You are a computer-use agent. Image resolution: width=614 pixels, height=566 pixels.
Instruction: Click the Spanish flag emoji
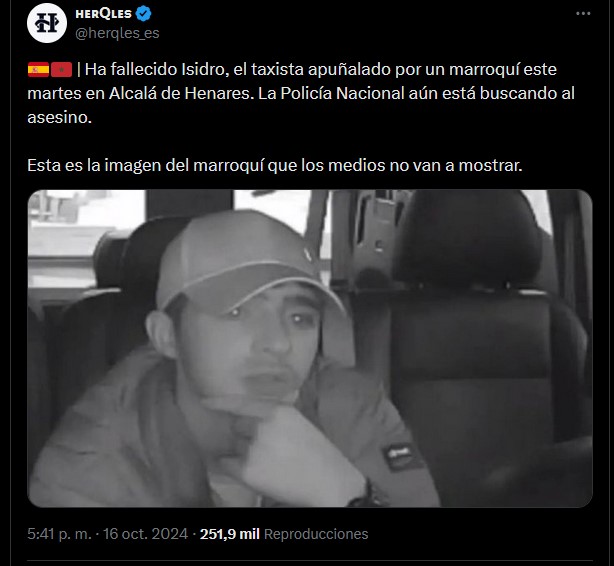tap(38, 70)
